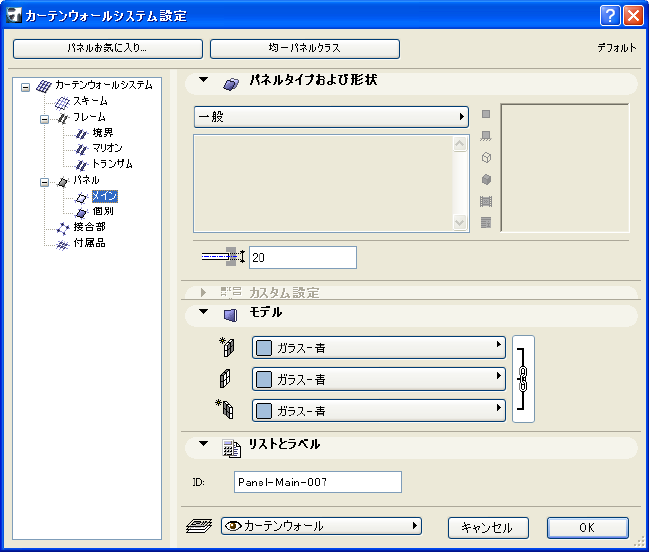Click 接合部 junction icon in tree
This screenshot has height=552, width=649.
click(63, 228)
